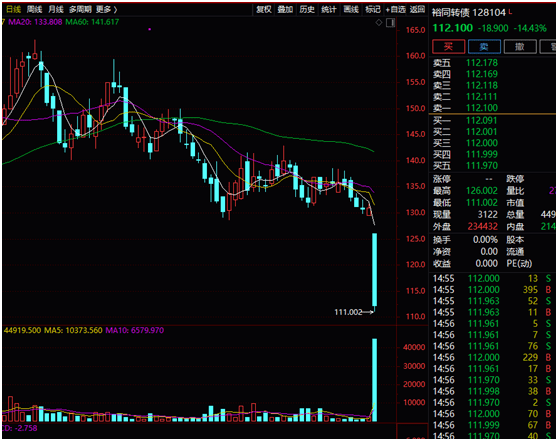
Task: Click the 叠加 overlay toolbar button
Action: tap(285, 10)
